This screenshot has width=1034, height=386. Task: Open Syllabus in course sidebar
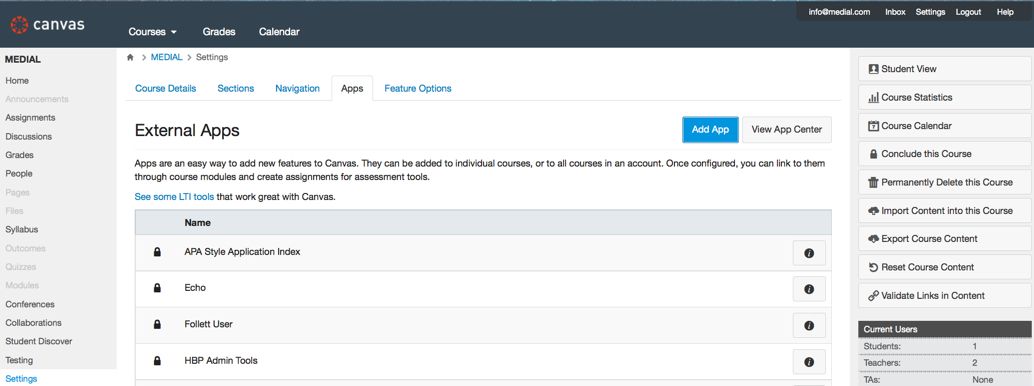(x=22, y=230)
